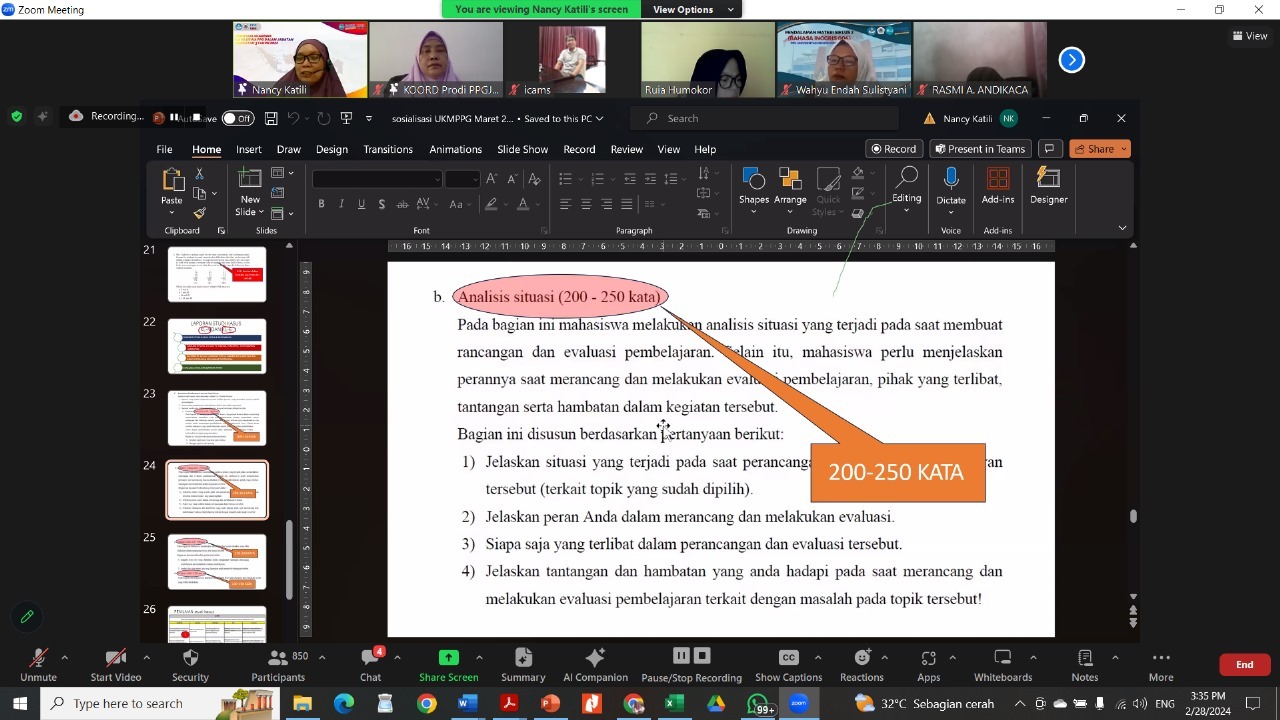1280x720 pixels.
Task: Open Google Chrome from taskbar
Action: [x=427, y=704]
